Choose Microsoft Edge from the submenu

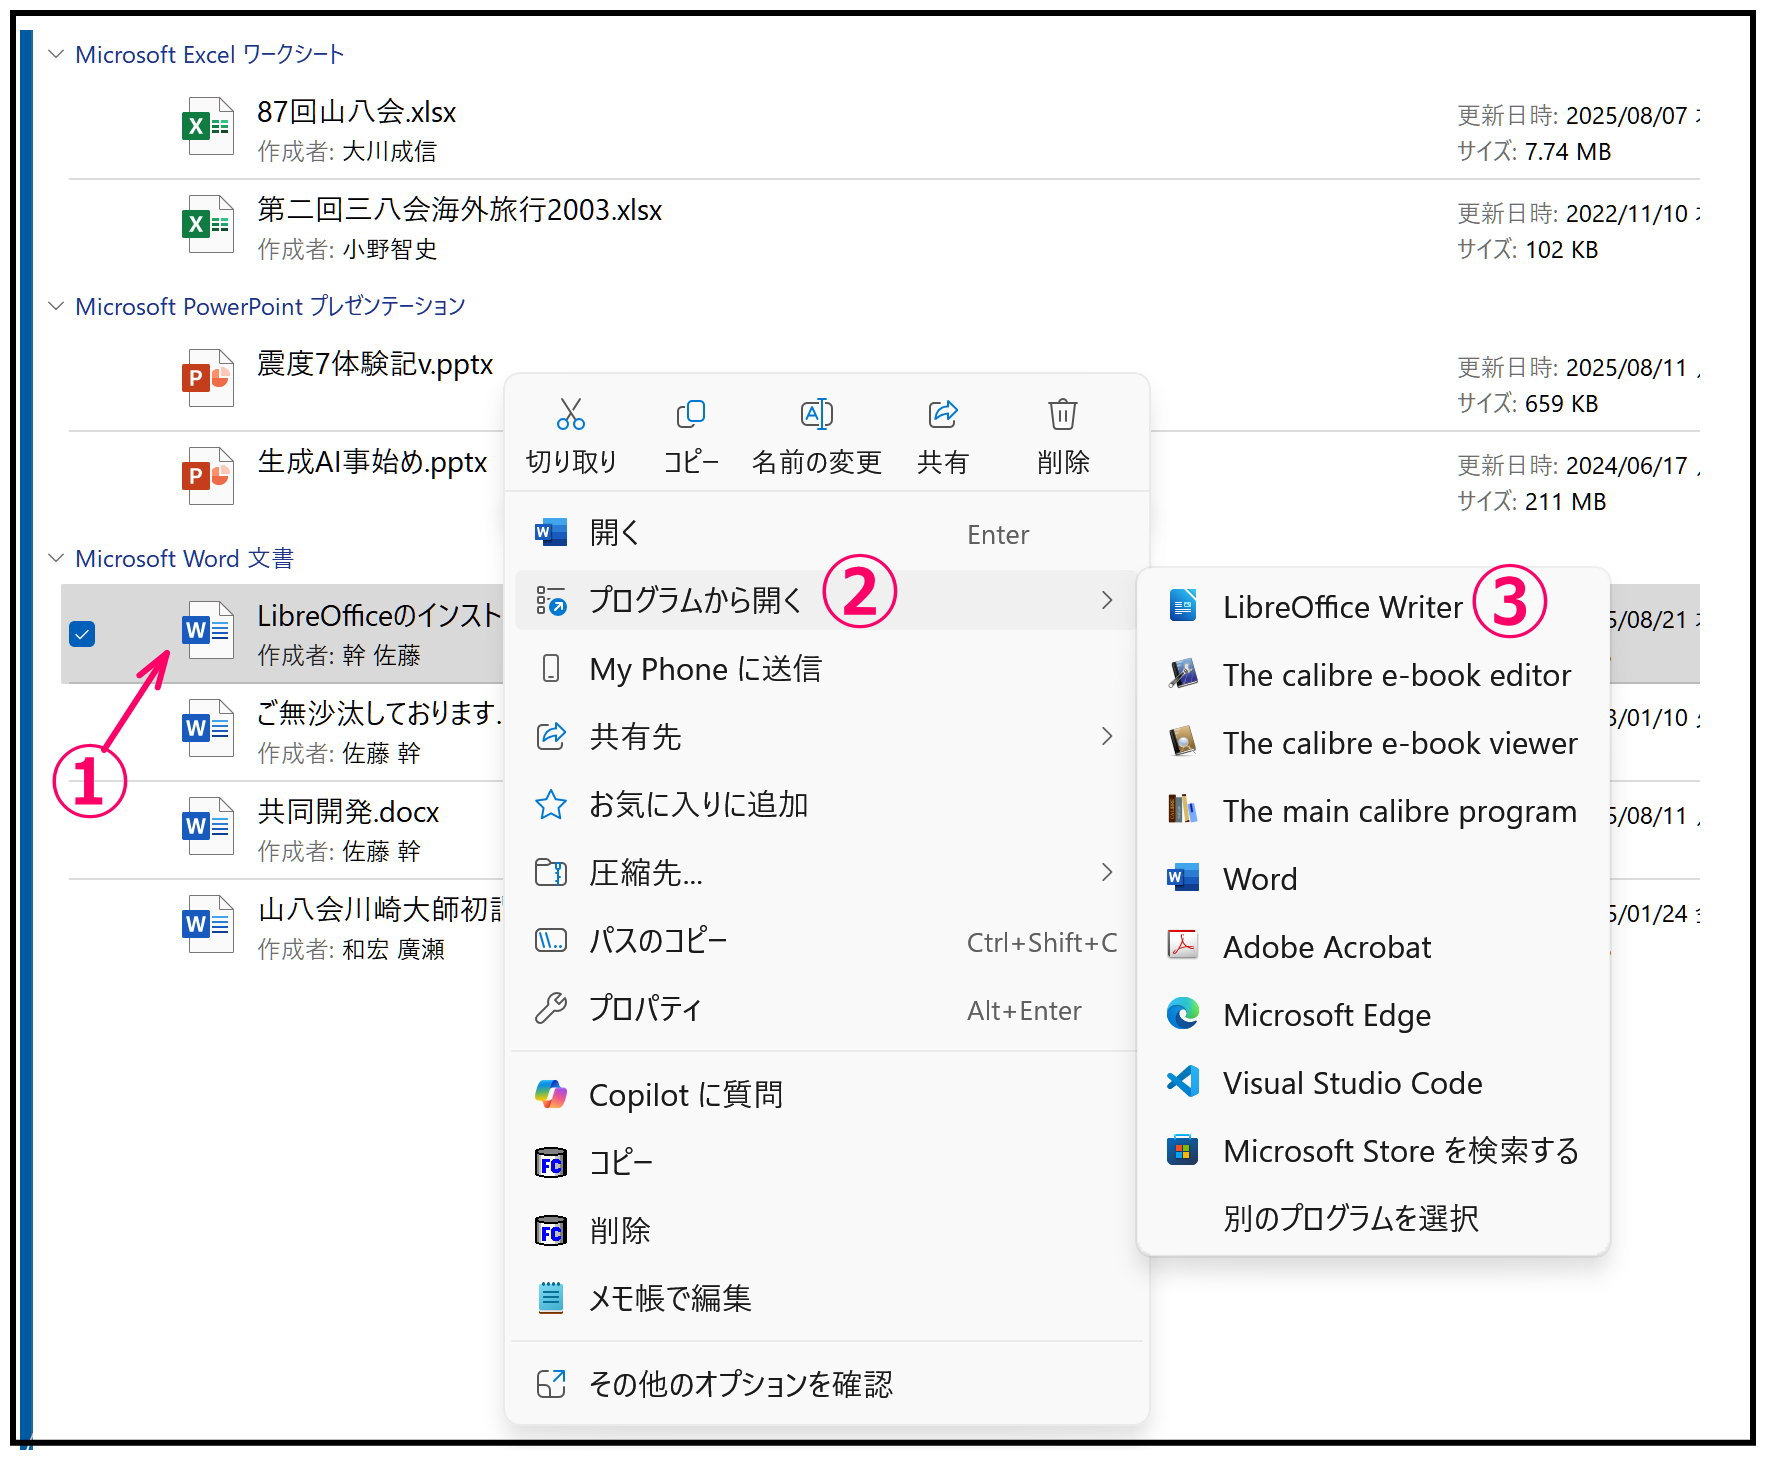click(x=1326, y=1015)
